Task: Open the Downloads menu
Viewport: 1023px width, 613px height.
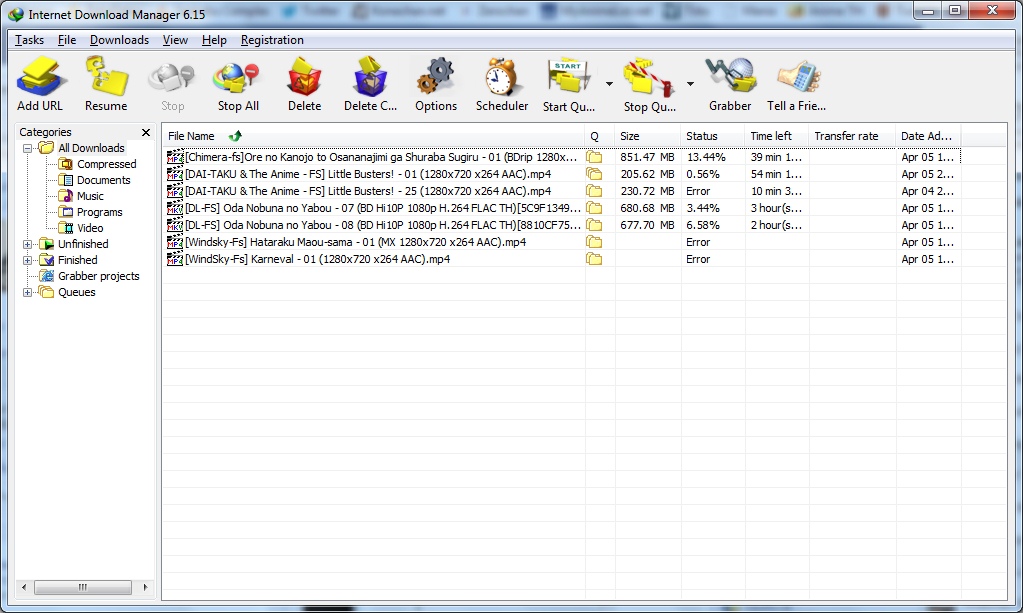Action: coord(119,40)
